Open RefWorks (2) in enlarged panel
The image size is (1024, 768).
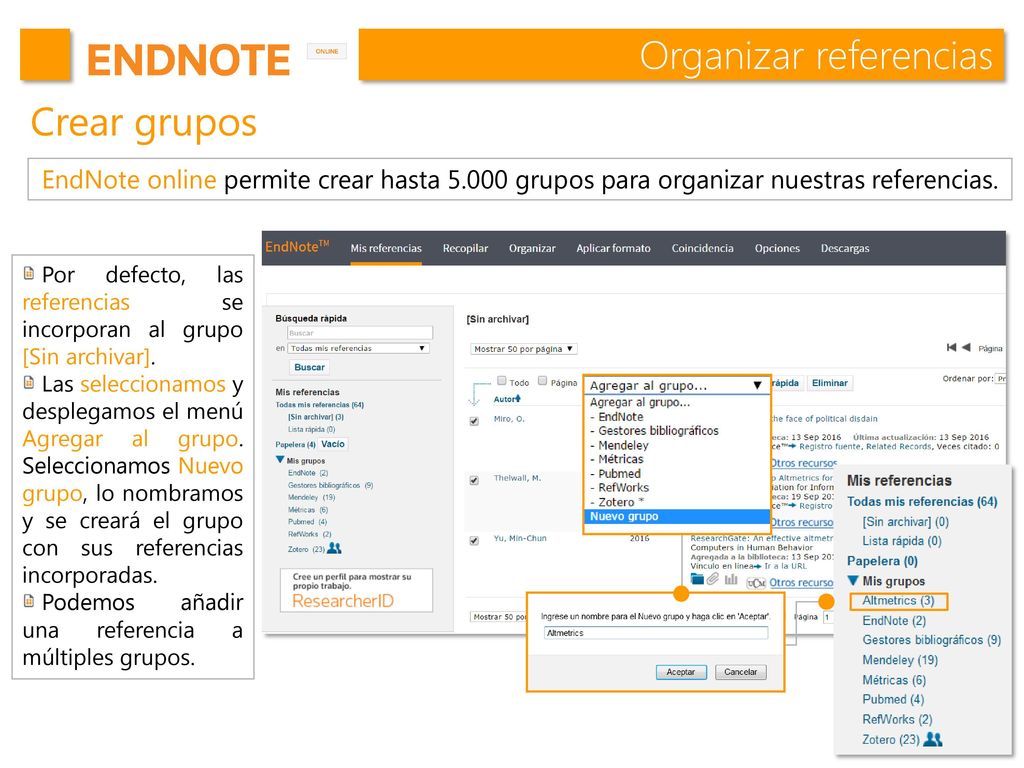pyautogui.click(x=897, y=719)
